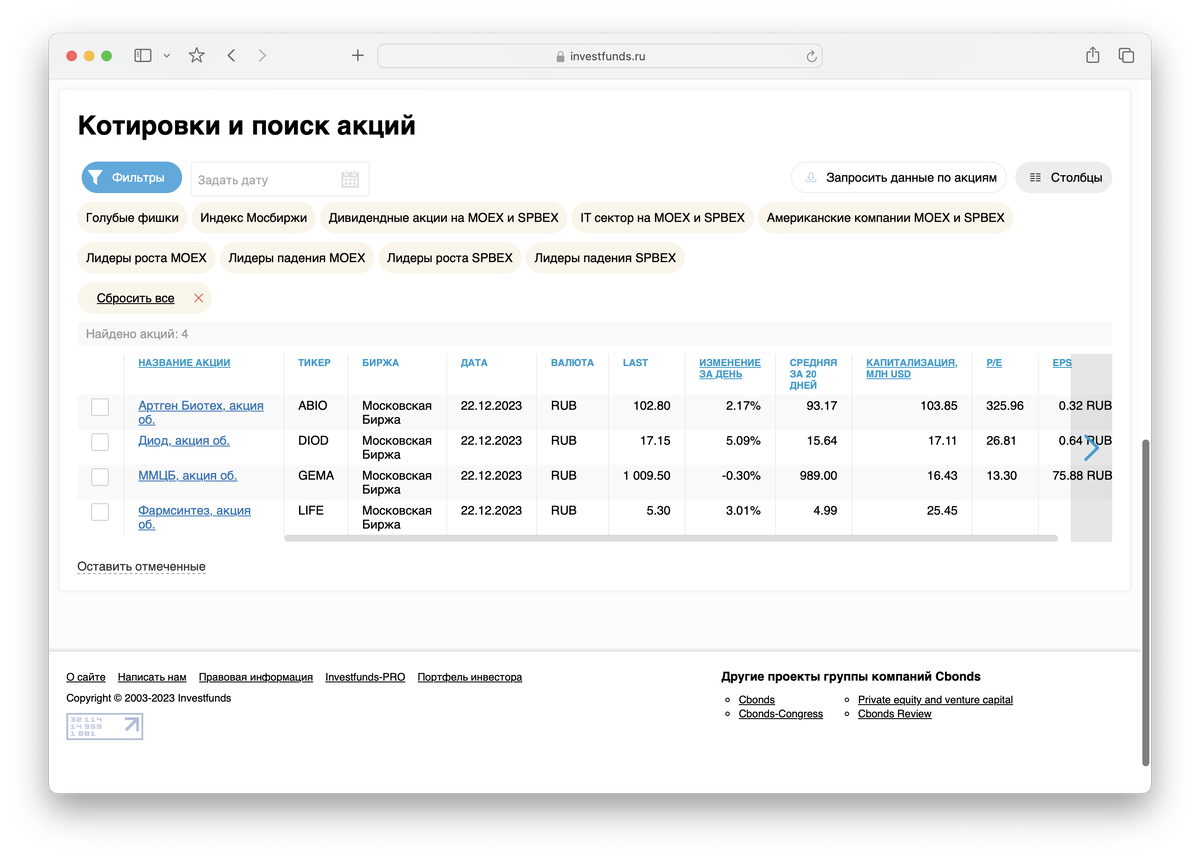Select Лидеры роста SPBEX preset
The image size is (1200, 858).
pyautogui.click(x=450, y=258)
